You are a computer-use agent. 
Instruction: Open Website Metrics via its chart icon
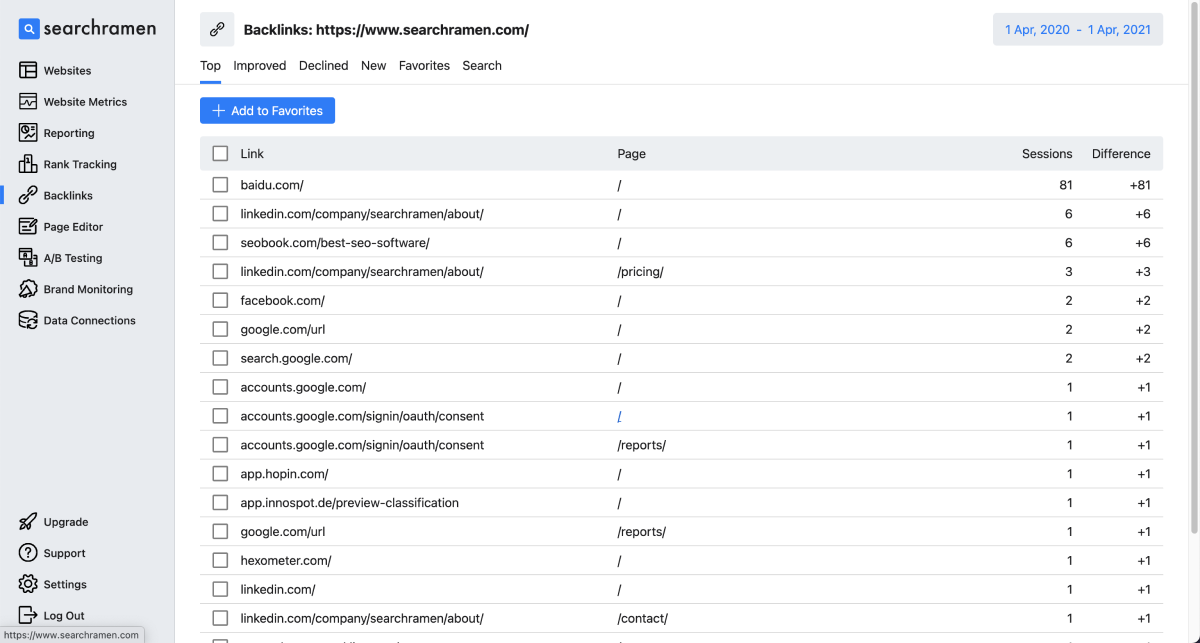click(28, 102)
